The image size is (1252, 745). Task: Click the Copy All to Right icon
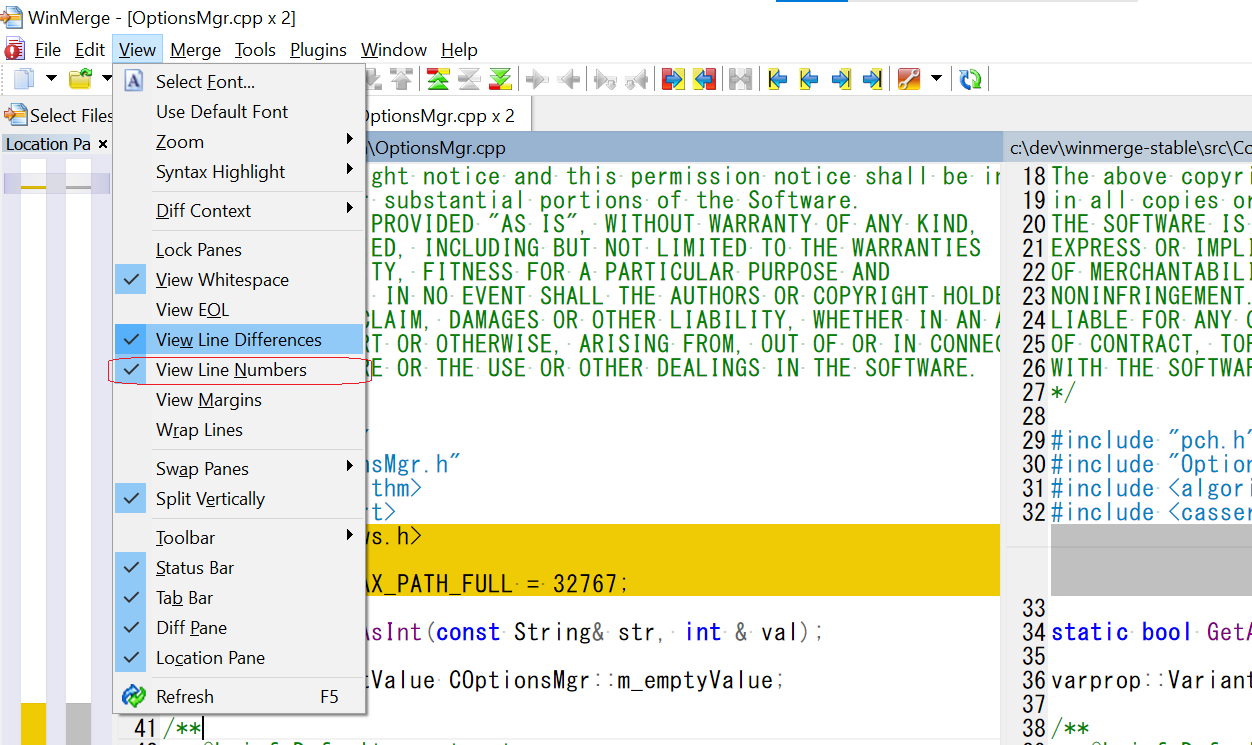coord(672,79)
